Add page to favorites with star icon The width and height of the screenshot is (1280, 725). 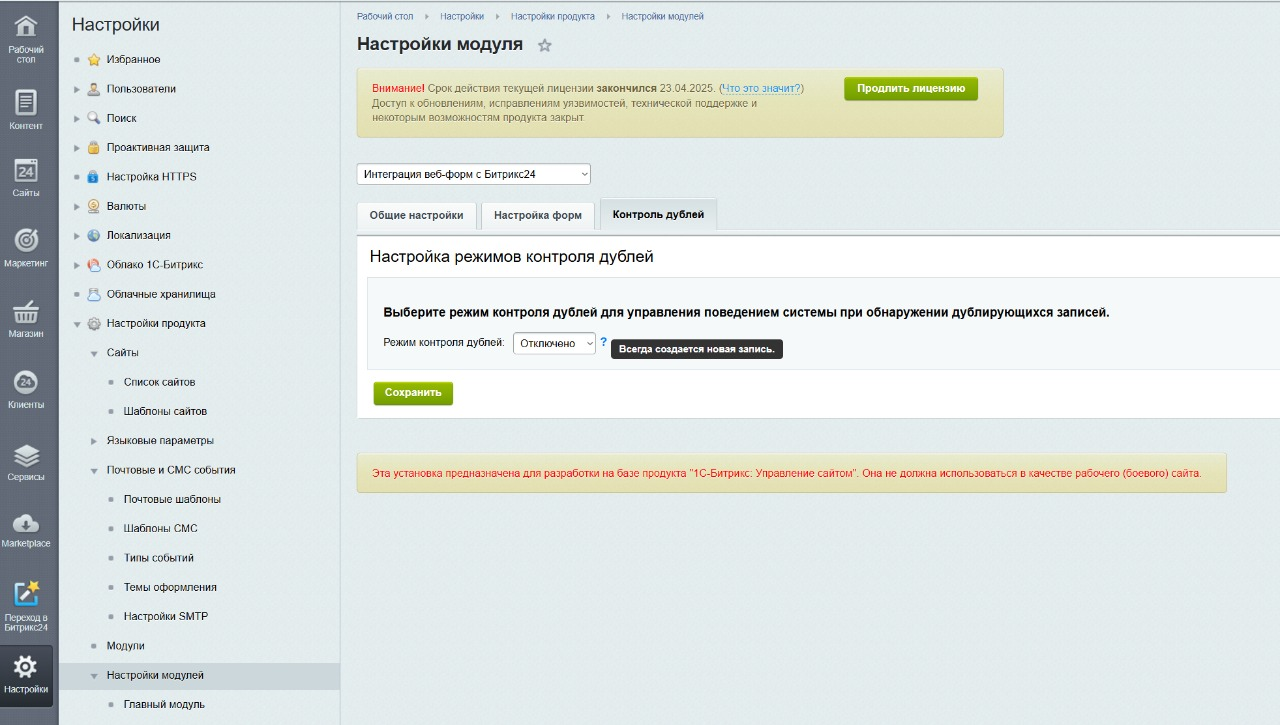(545, 45)
